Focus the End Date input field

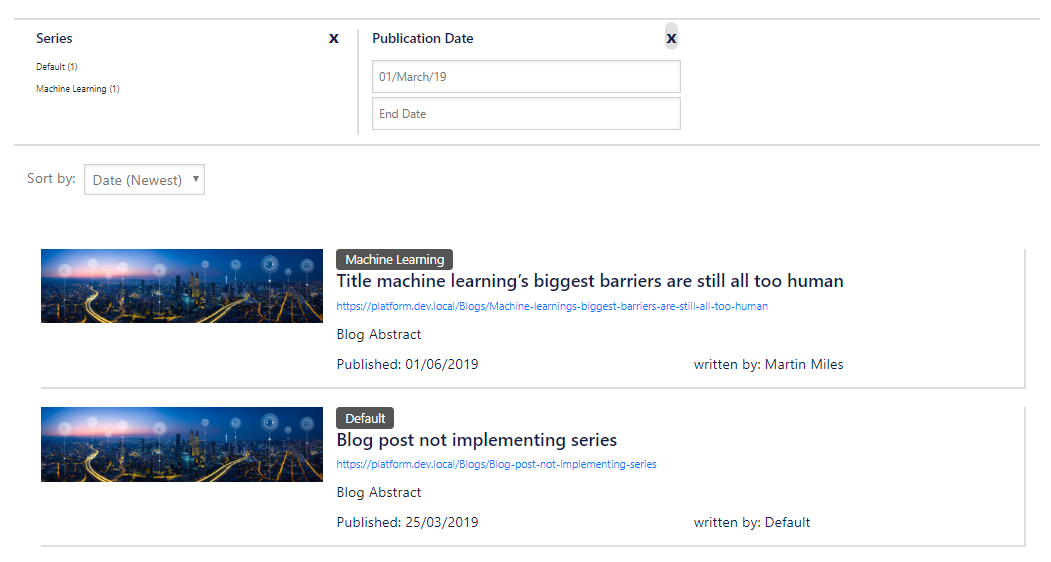(526, 114)
